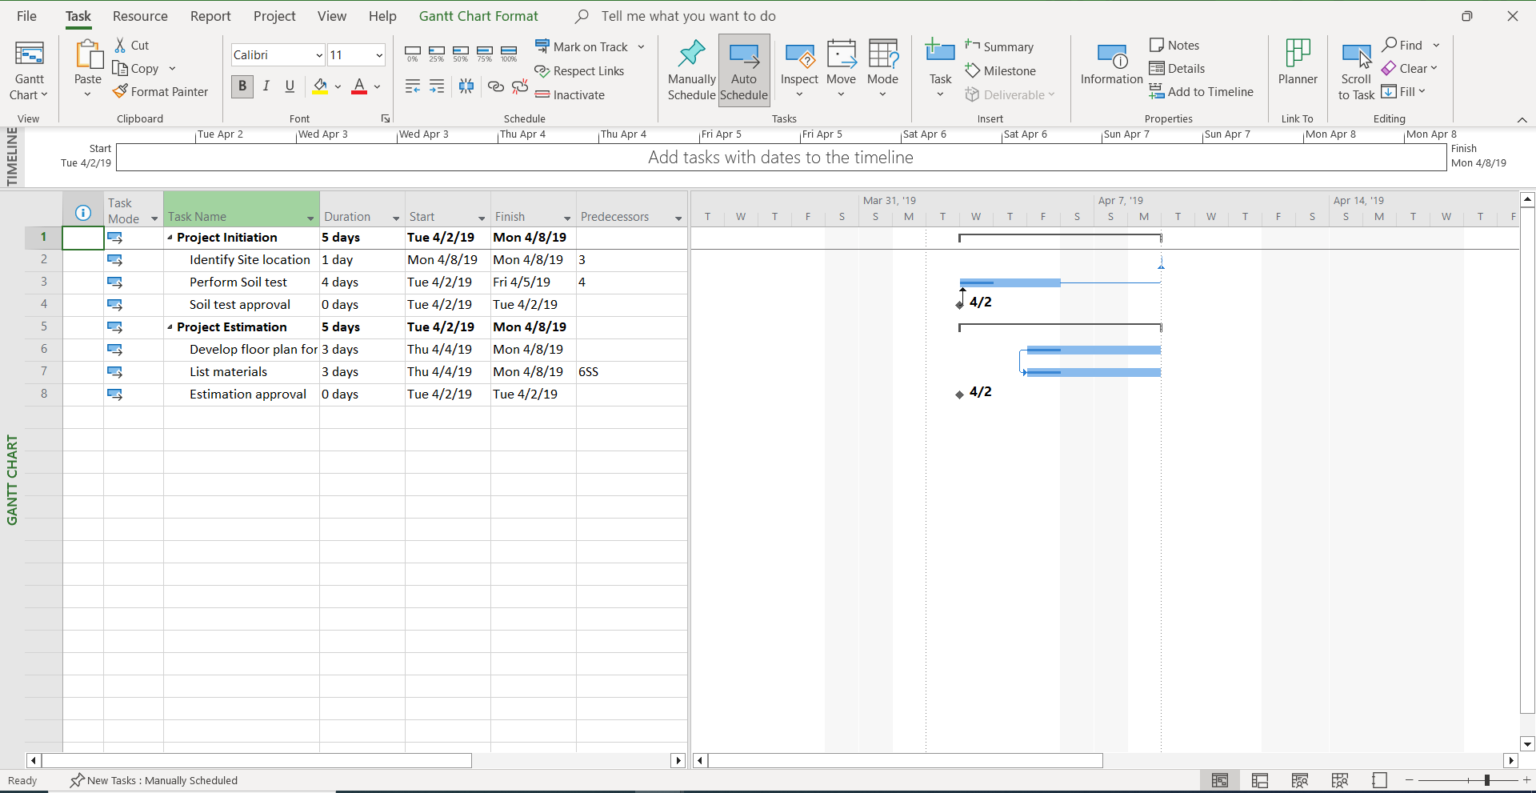
Task: Toggle Auto Schedule mode
Action: [x=744, y=70]
